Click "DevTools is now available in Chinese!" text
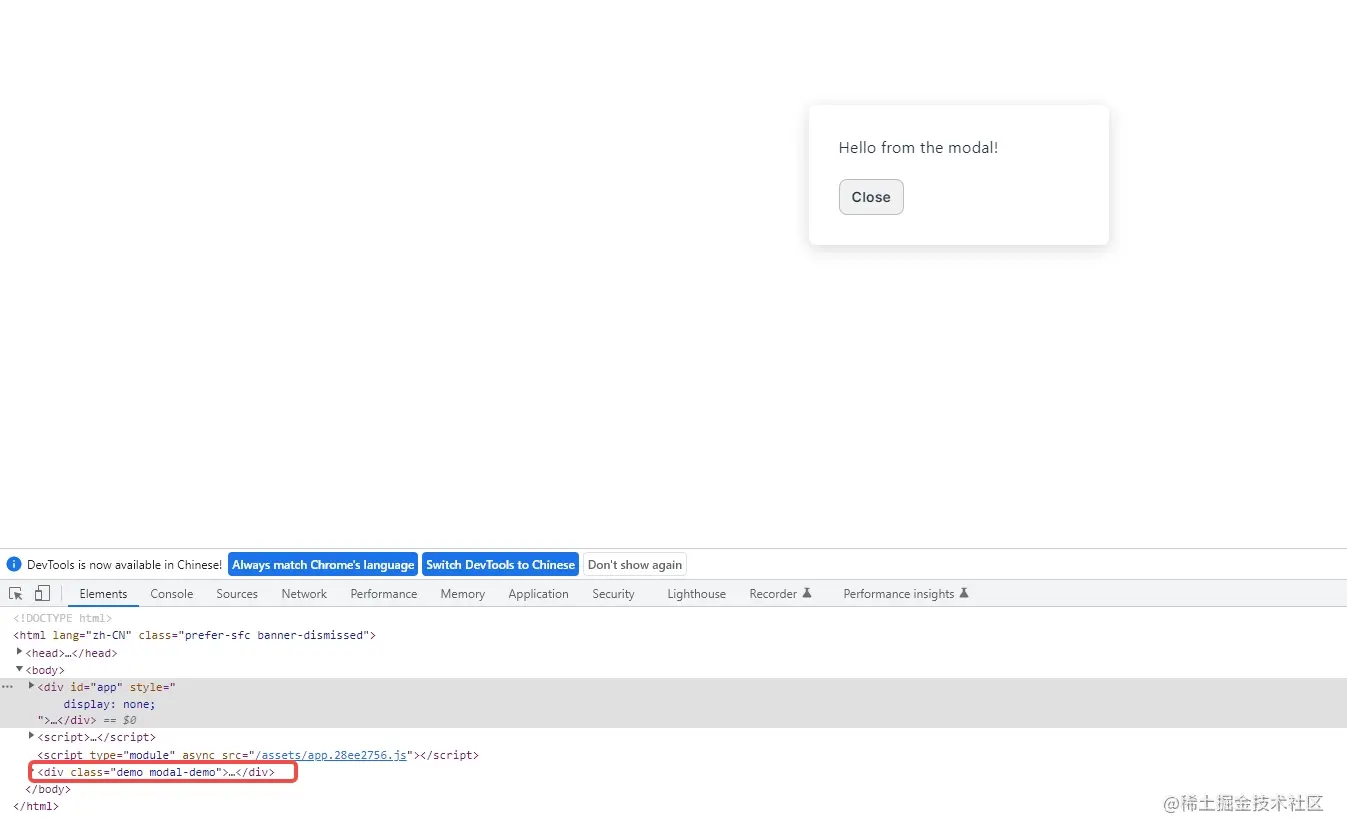Viewport: 1347px width, 837px height. tap(125, 565)
